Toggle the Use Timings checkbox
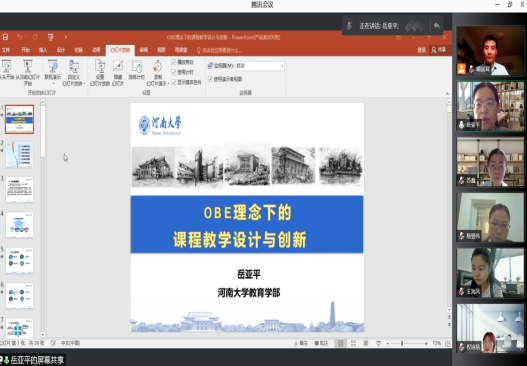Image resolution: width=527 pixels, height=366 pixels. click(x=173, y=72)
